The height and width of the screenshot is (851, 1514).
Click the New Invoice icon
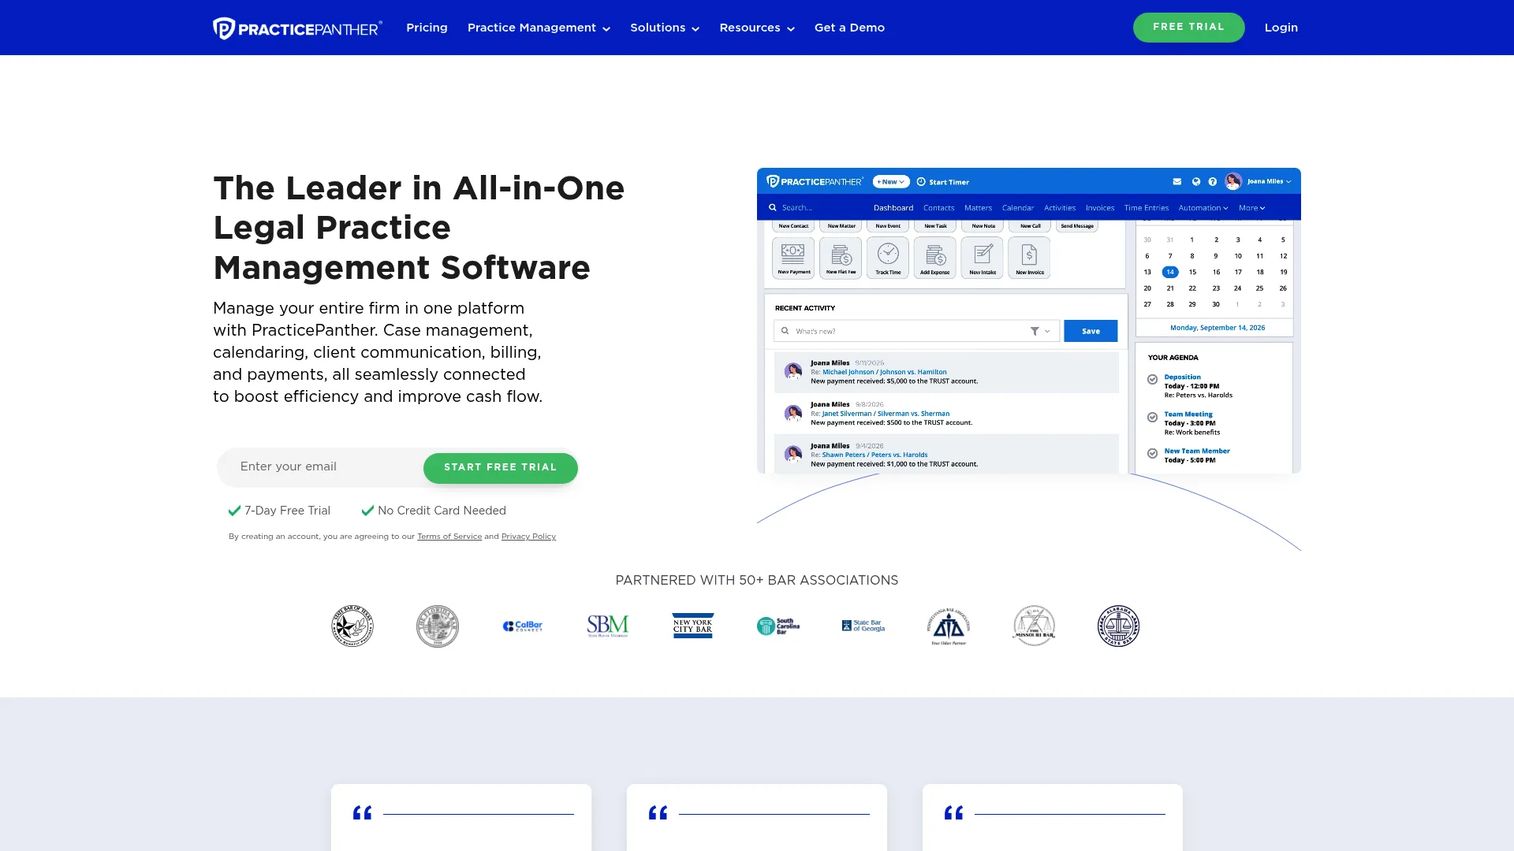[1029, 258]
